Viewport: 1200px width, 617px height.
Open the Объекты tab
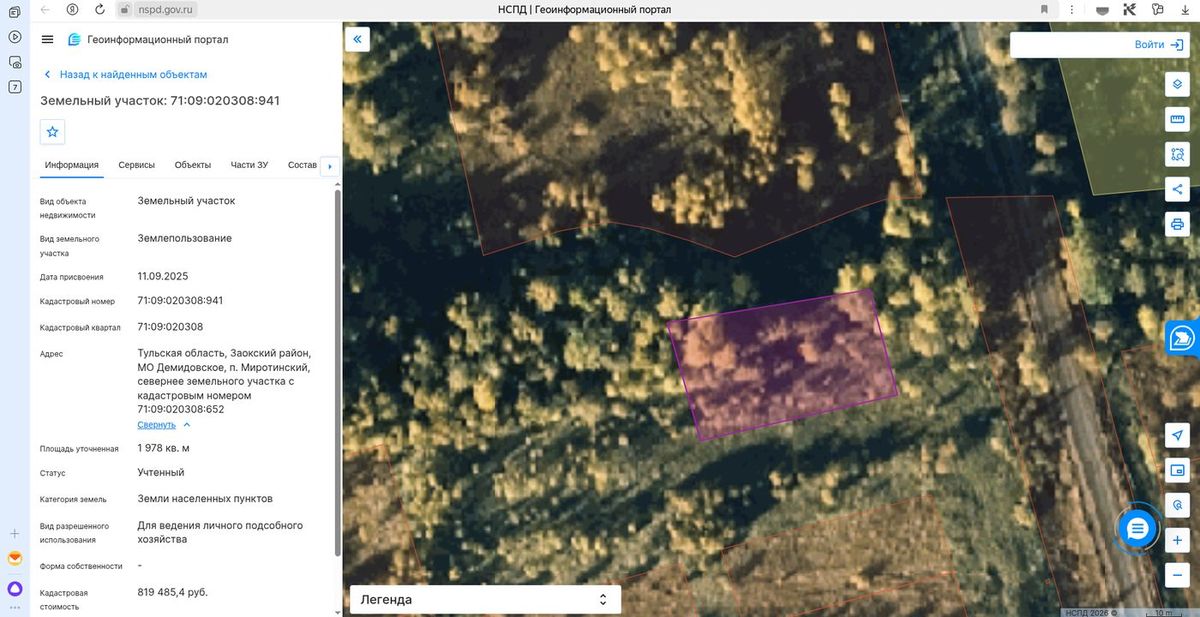(x=192, y=165)
